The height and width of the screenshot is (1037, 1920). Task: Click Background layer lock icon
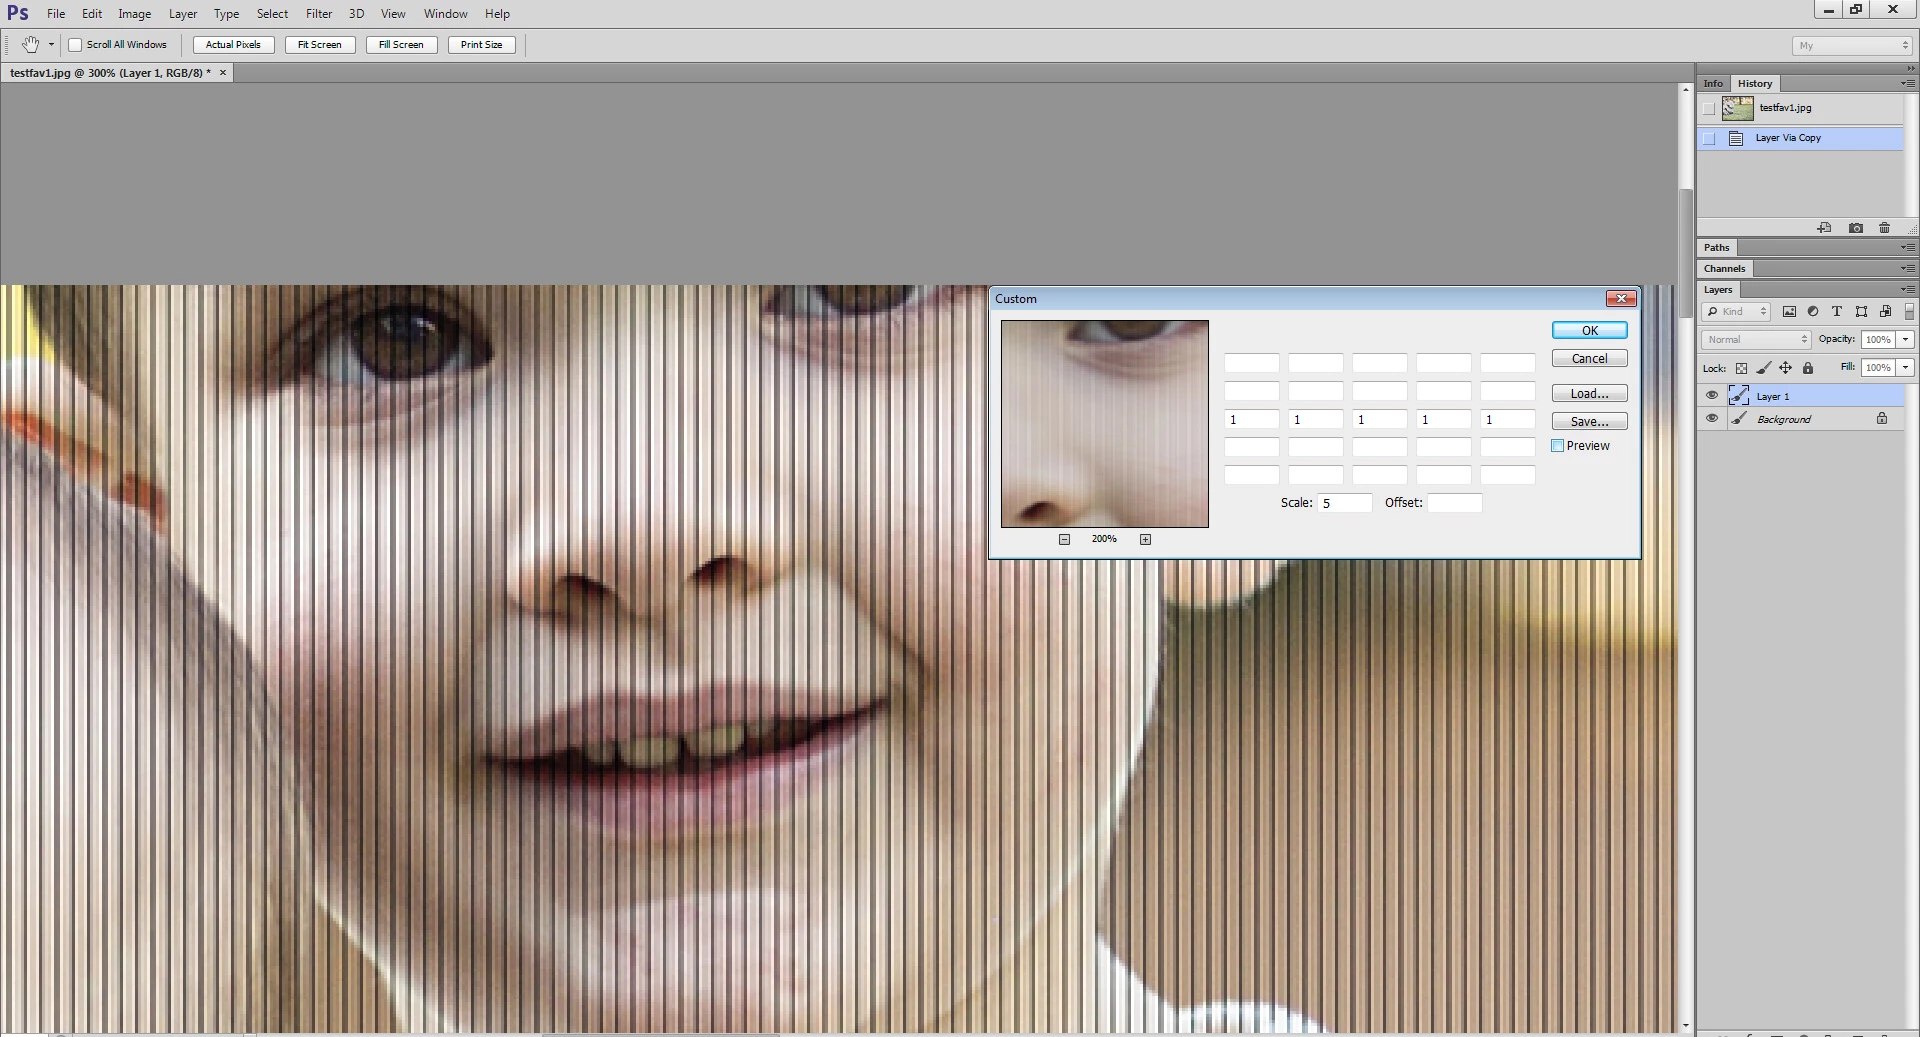coord(1882,419)
